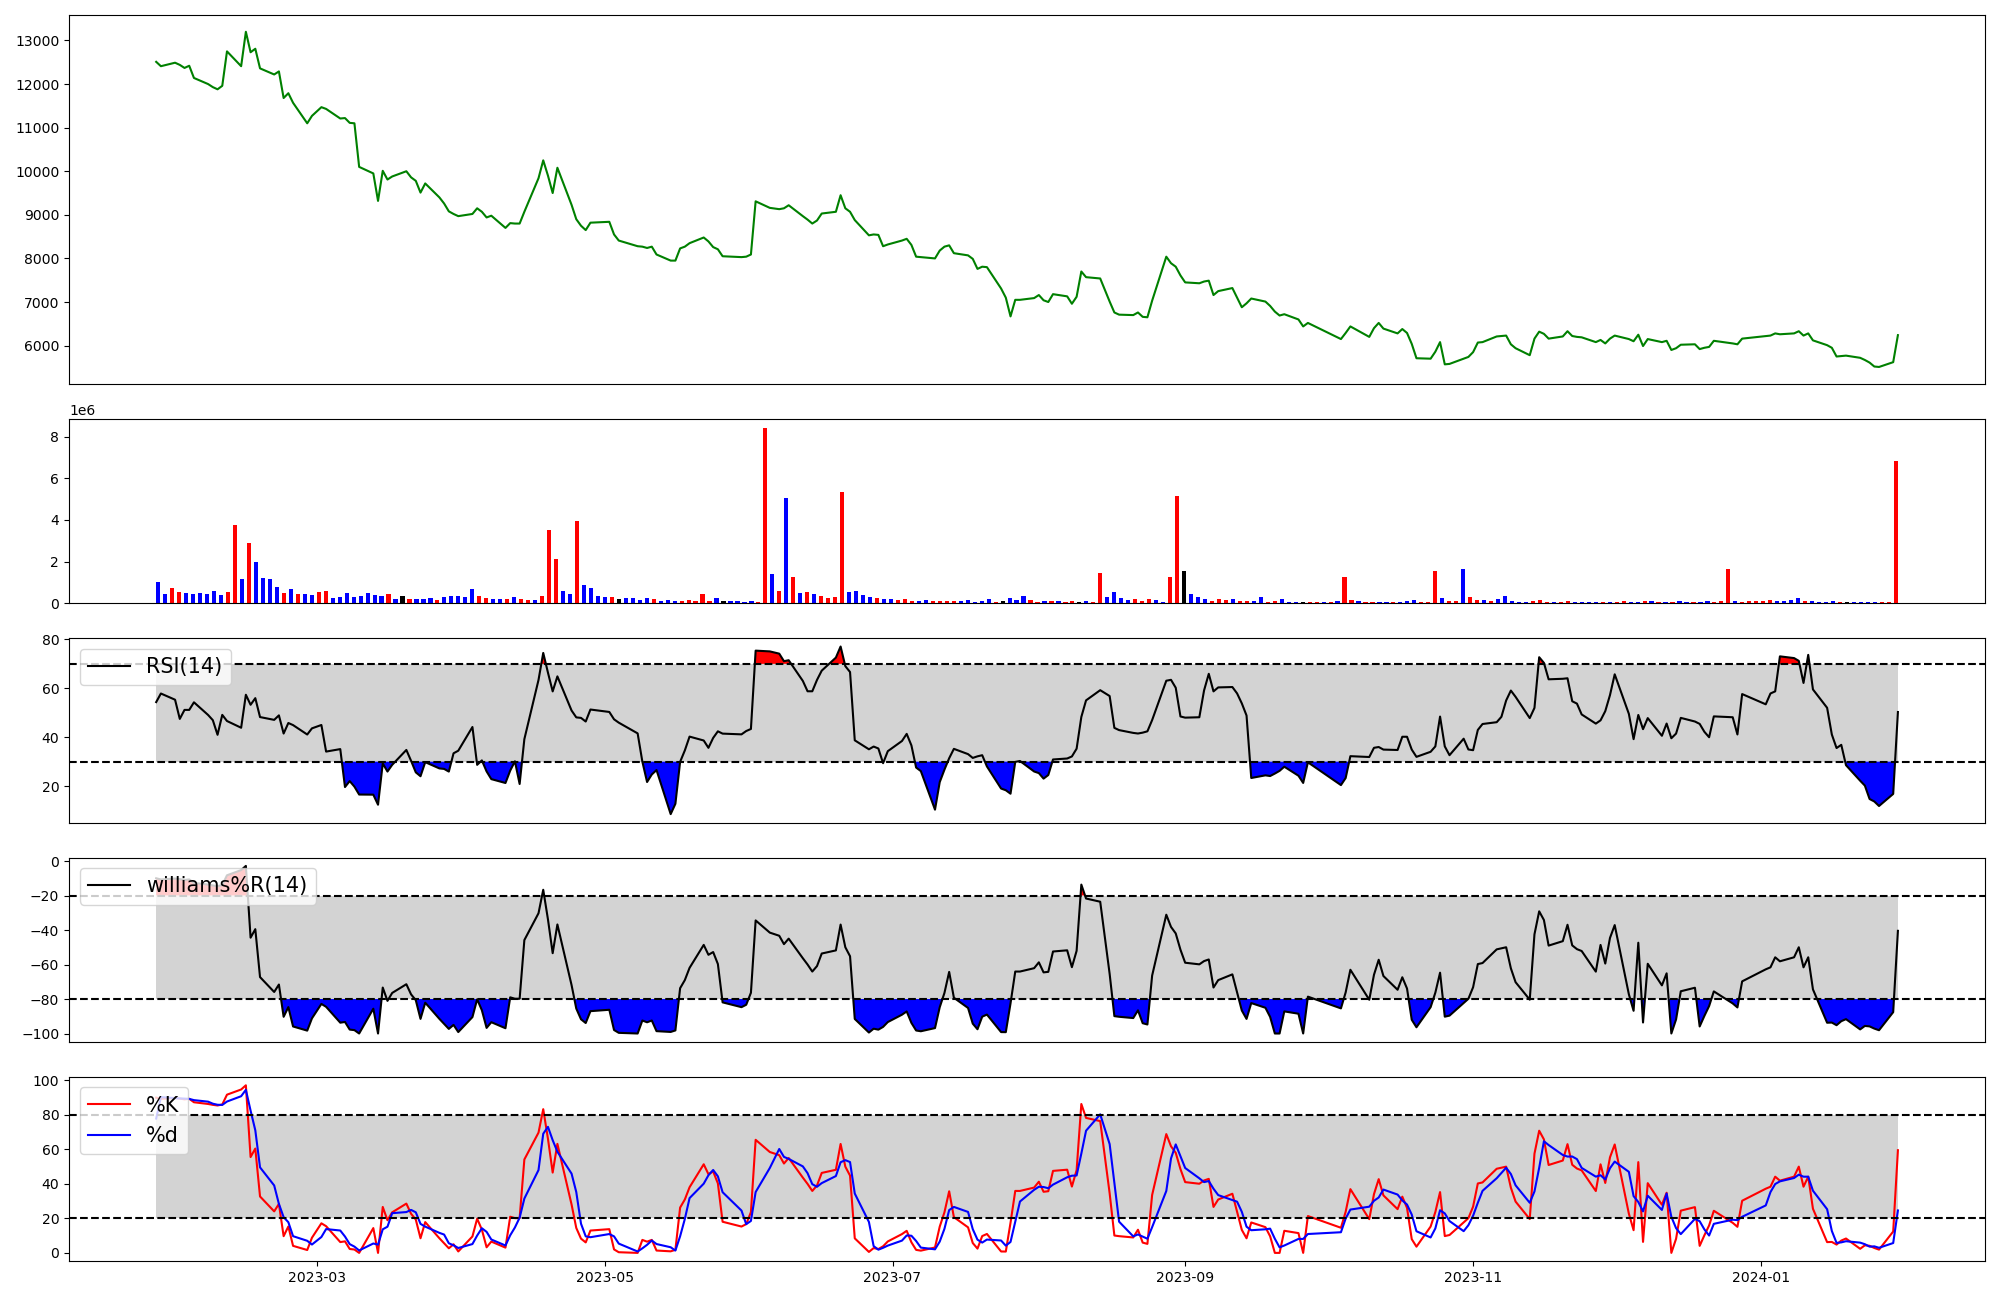2000x1300 pixels.
Task: Select the 2023-07 date tick label
Action: (x=892, y=1277)
